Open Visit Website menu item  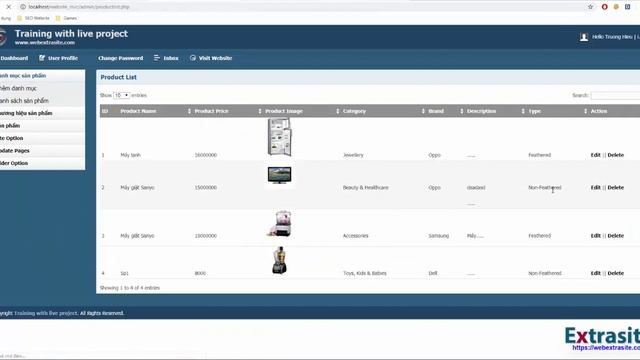click(x=215, y=58)
